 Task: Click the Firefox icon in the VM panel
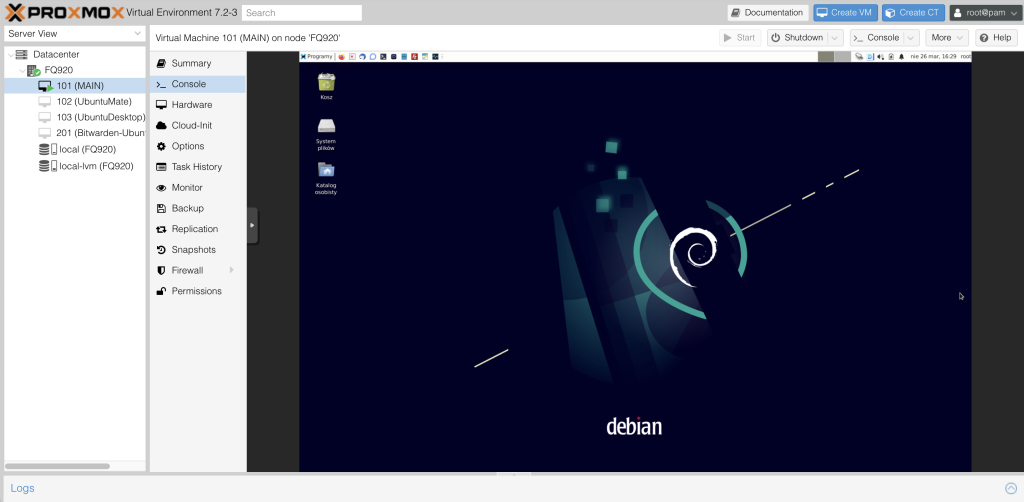click(341, 57)
